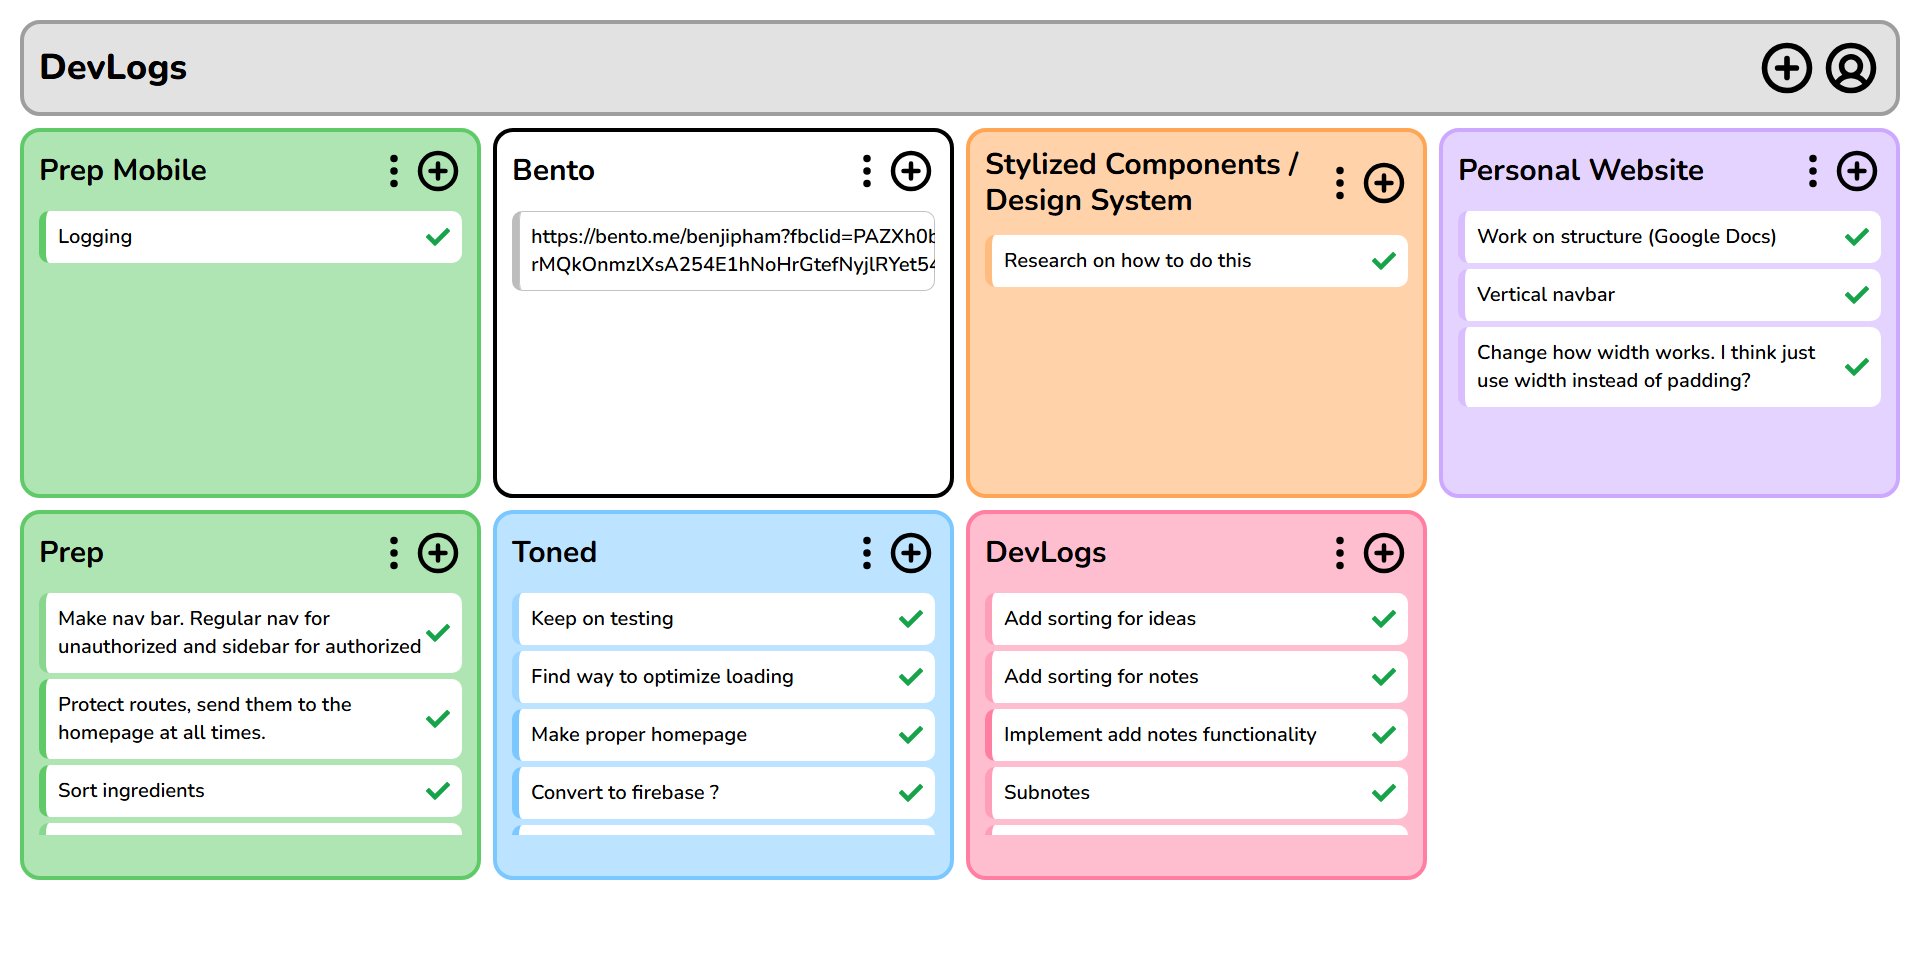The width and height of the screenshot is (1920, 969).
Task: Add a task to the Toned card
Action: click(x=910, y=553)
